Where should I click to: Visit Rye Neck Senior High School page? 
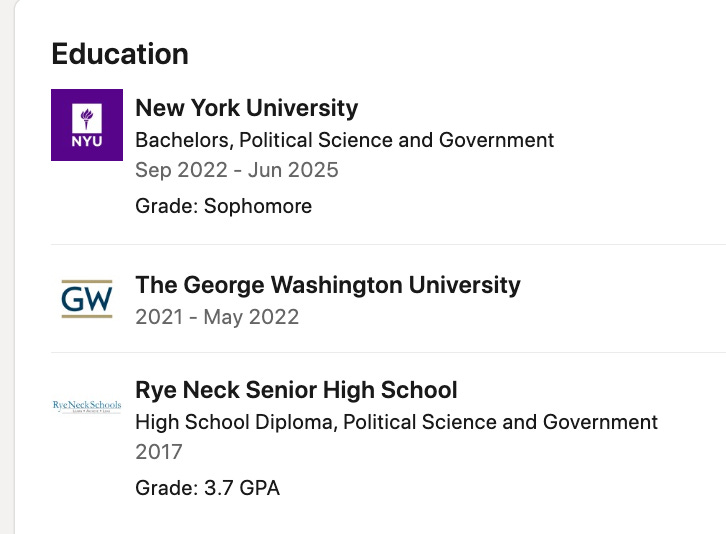296,389
